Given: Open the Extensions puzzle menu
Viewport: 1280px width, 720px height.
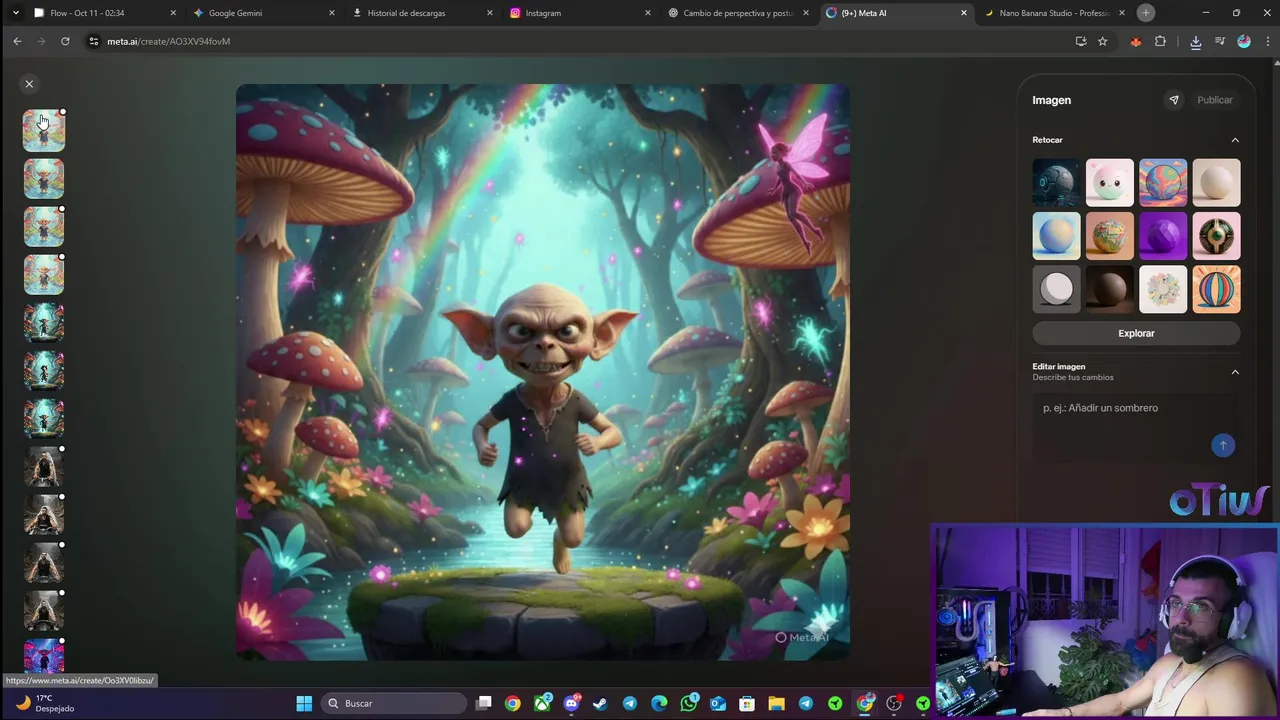Looking at the screenshot, I should (1160, 41).
